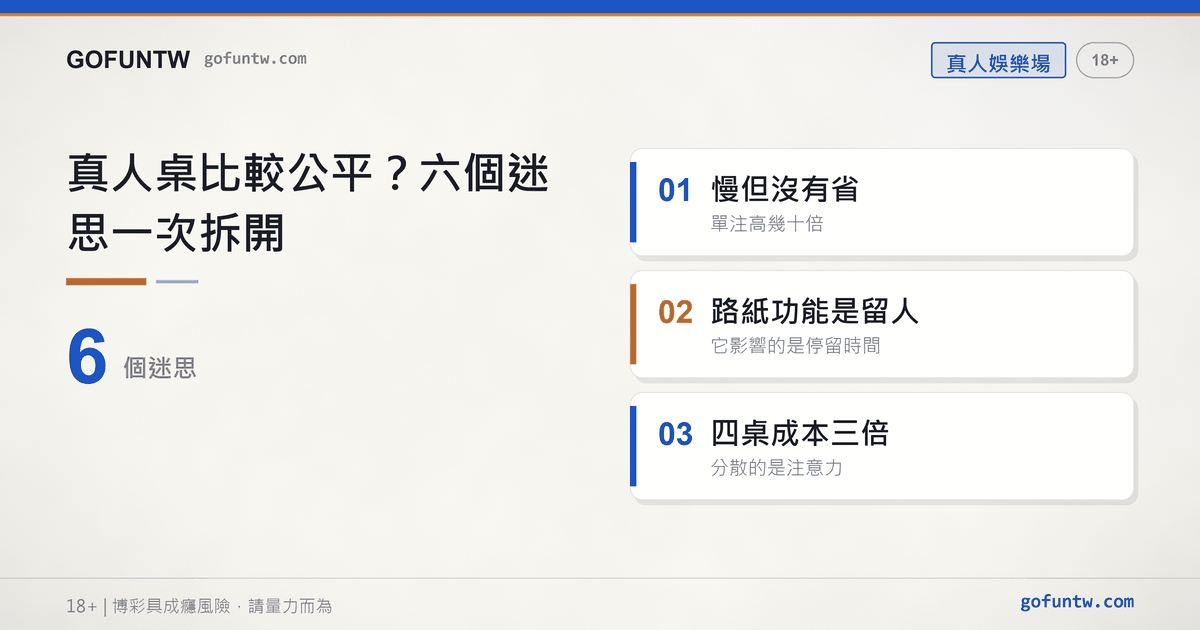
Task: Select the 真人娛樂場 category tag
Action: (x=998, y=61)
